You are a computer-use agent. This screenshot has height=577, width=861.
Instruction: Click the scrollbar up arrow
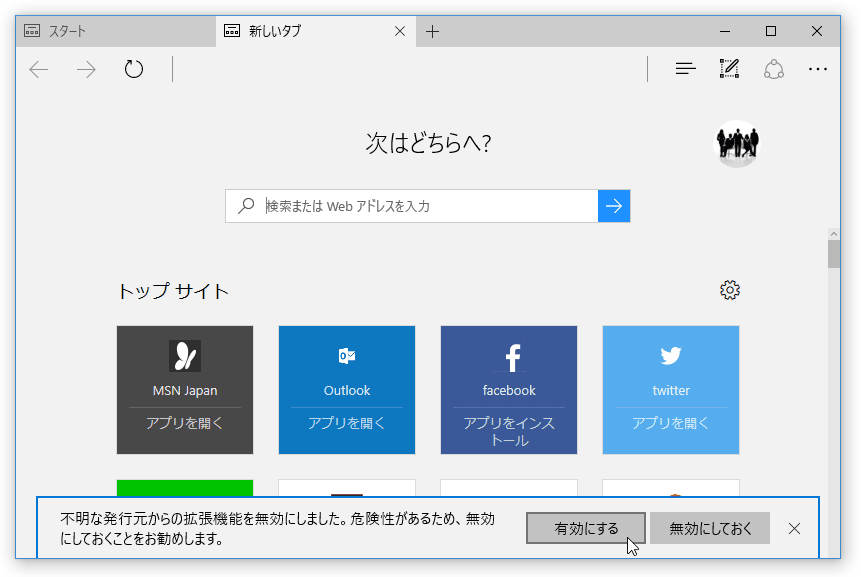[x=834, y=234]
